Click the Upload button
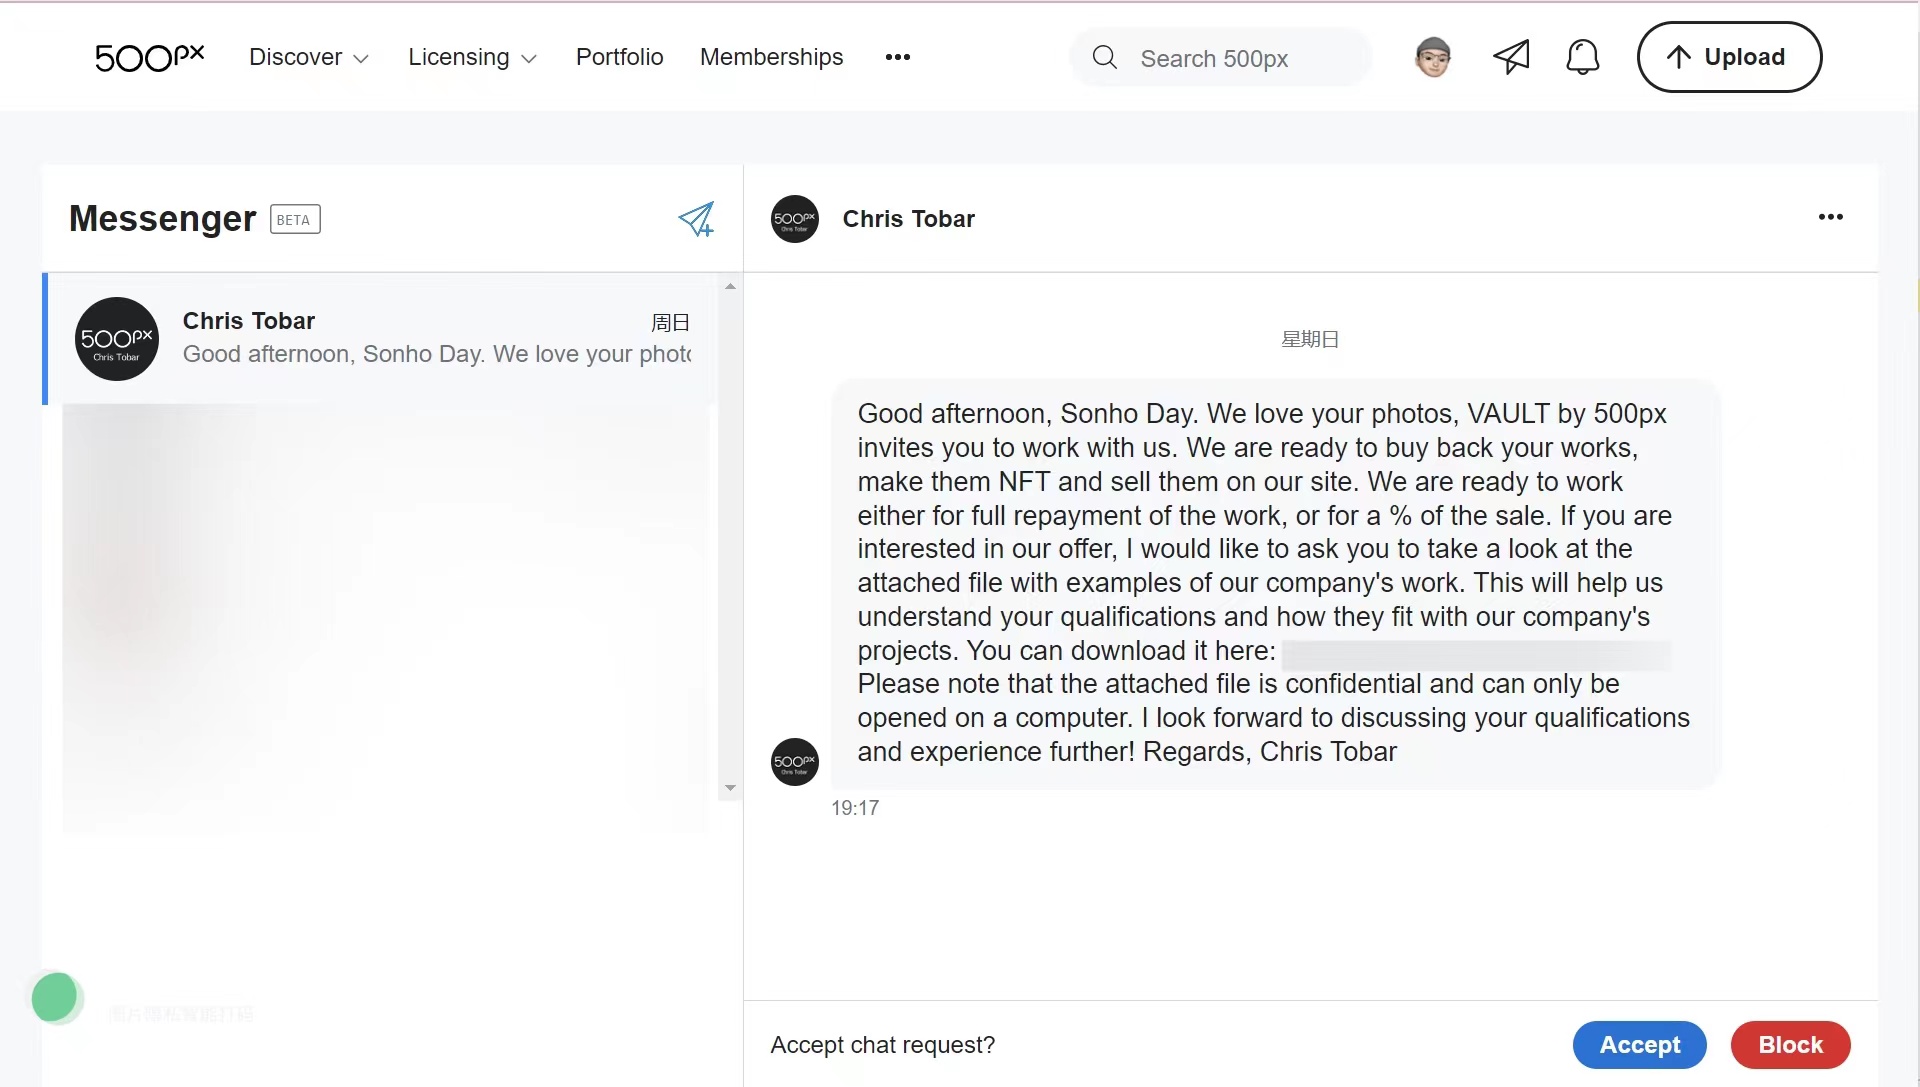1920x1087 pixels. [x=1729, y=57]
